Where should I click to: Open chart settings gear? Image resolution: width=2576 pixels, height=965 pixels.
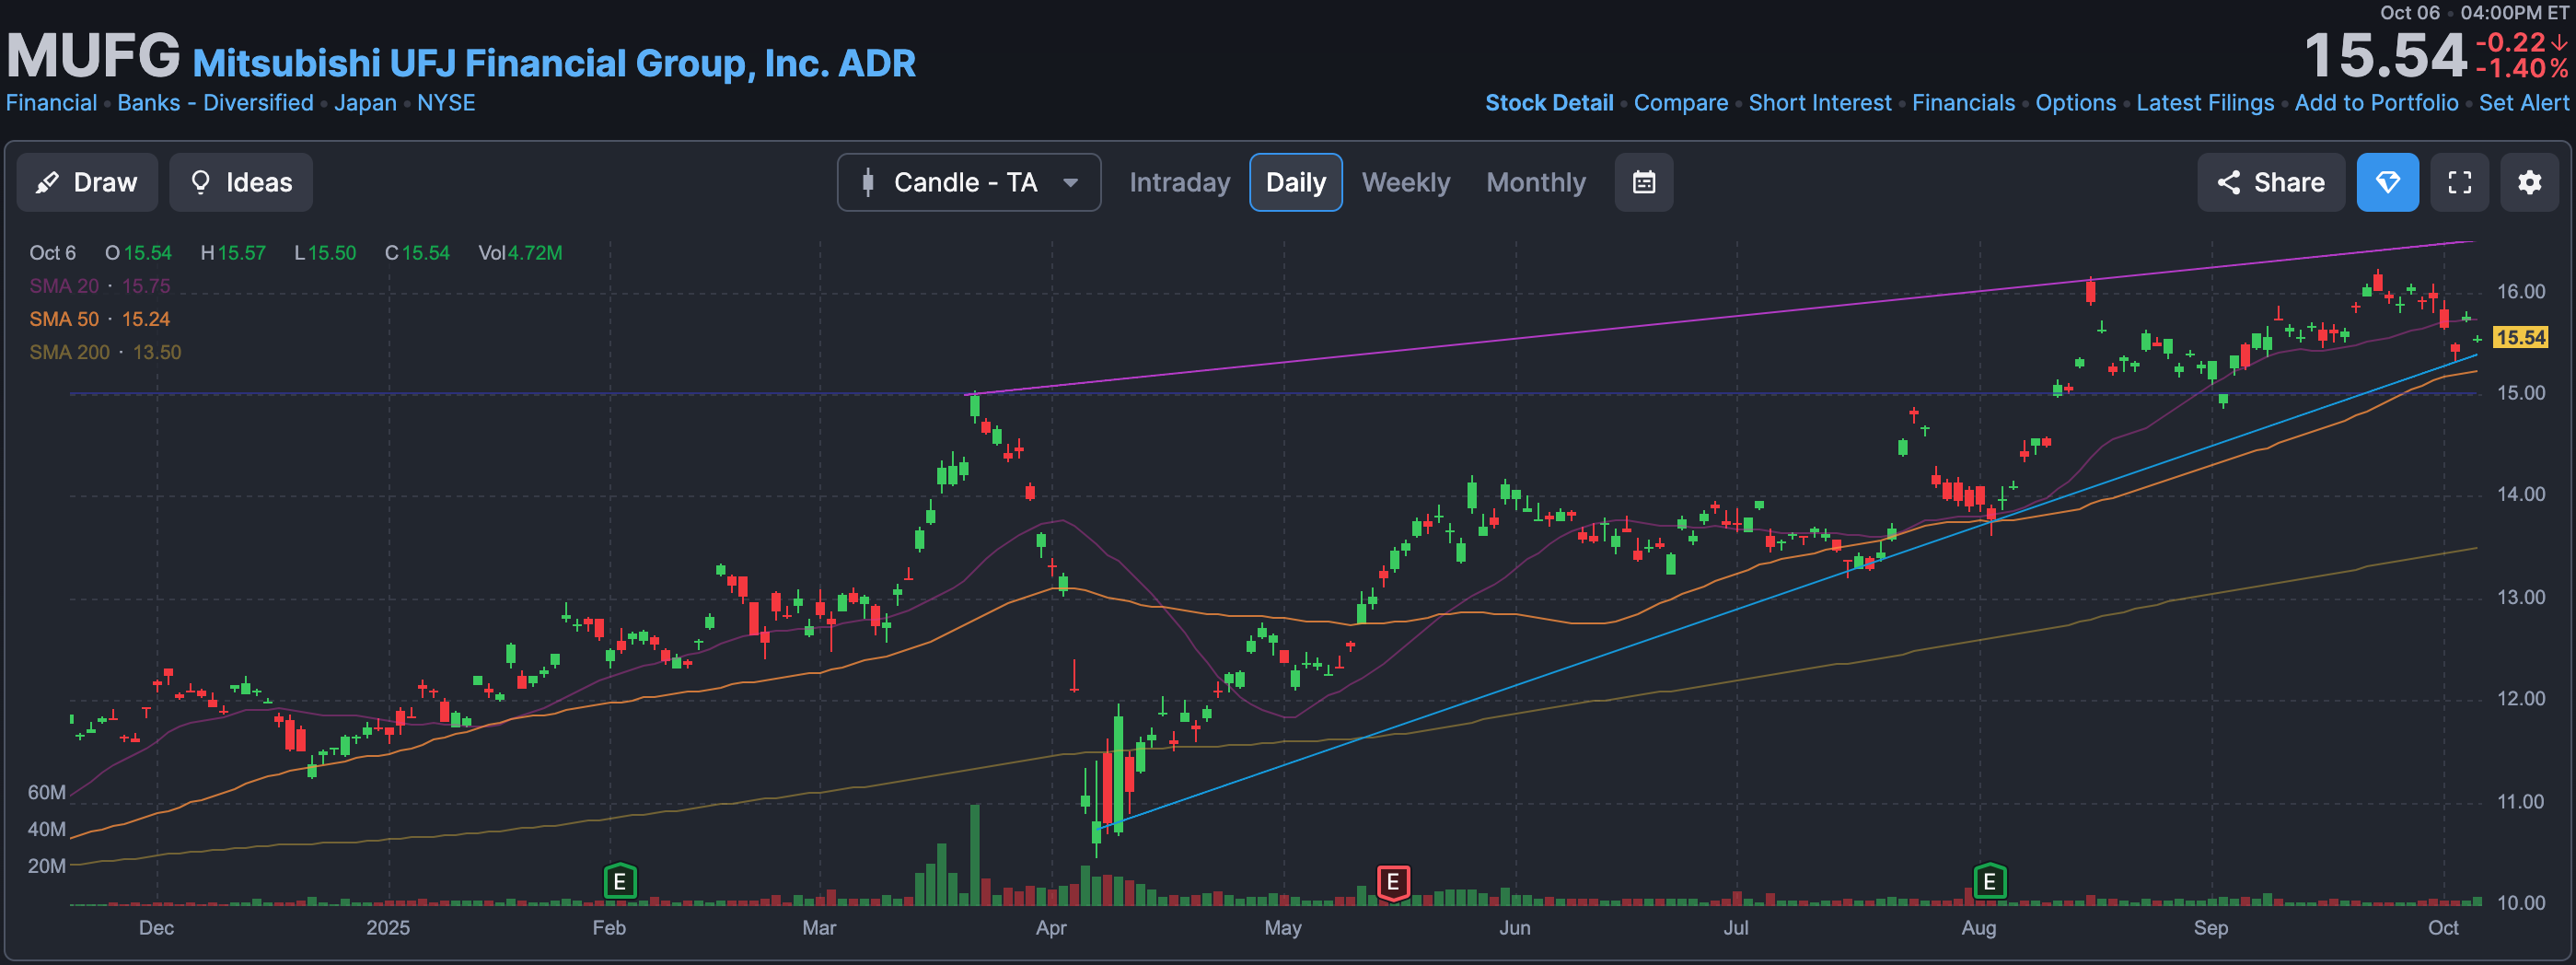[2530, 182]
